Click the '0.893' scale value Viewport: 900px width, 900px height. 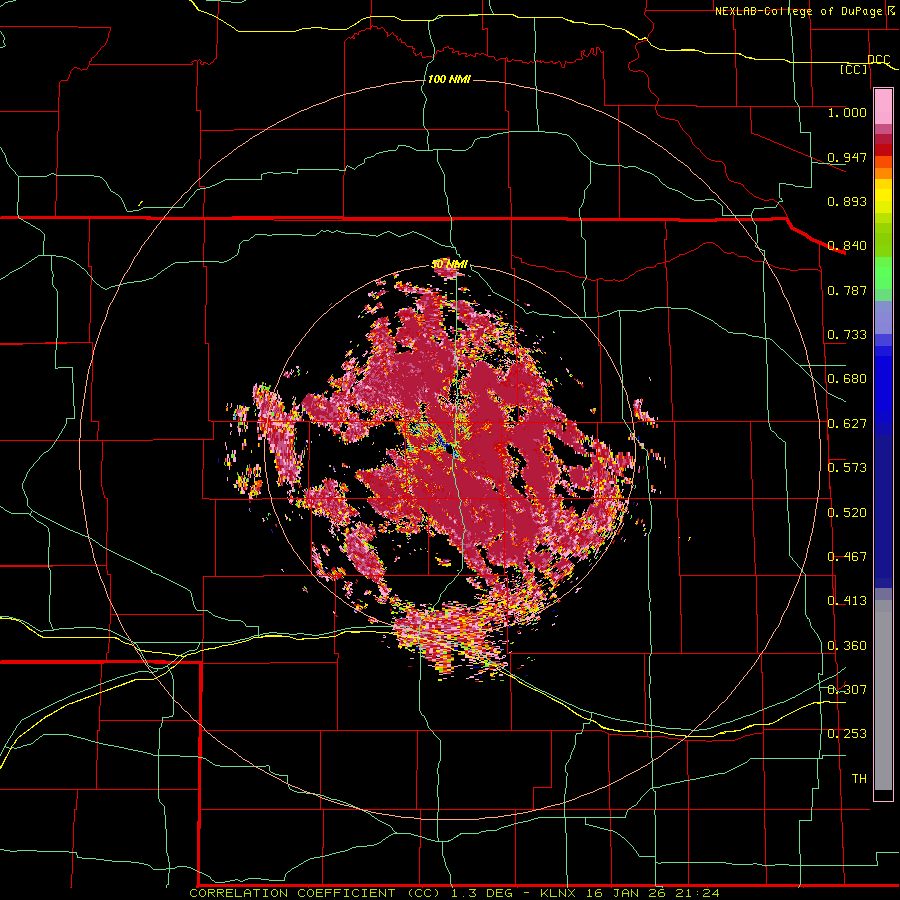(847, 201)
